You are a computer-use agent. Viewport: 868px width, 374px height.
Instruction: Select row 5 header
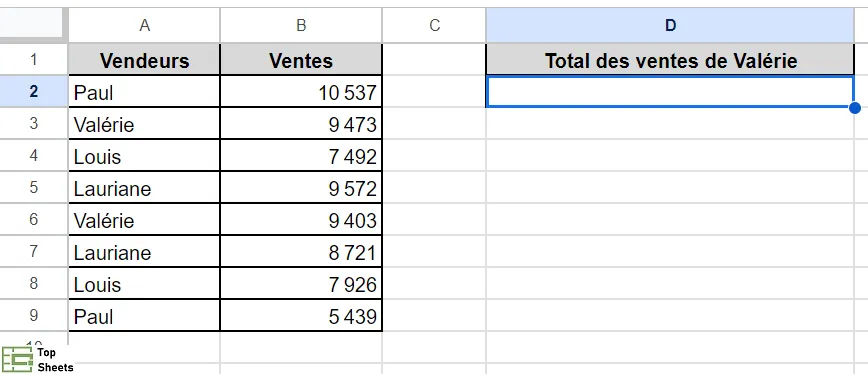tap(34, 188)
